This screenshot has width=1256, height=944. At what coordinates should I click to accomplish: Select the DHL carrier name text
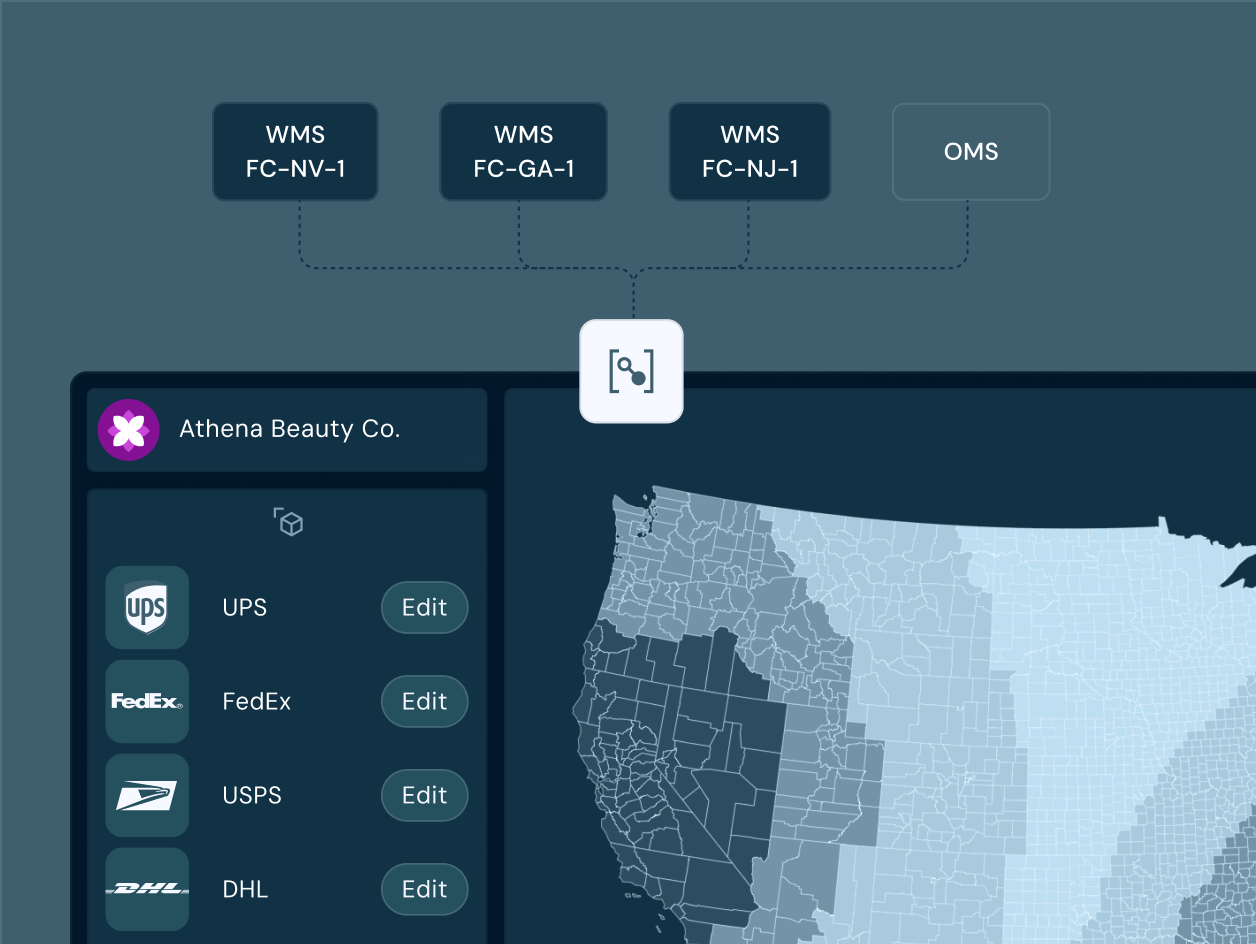coord(245,889)
